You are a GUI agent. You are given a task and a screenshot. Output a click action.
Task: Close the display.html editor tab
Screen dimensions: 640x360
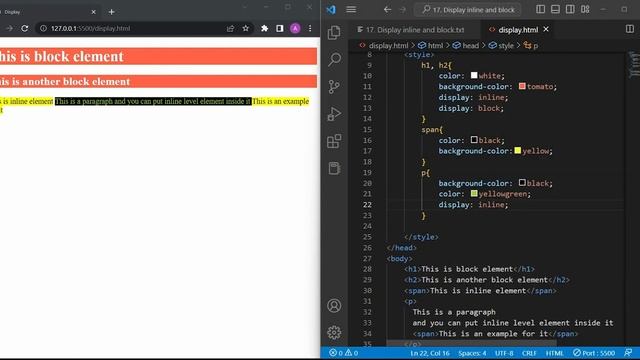546,29
